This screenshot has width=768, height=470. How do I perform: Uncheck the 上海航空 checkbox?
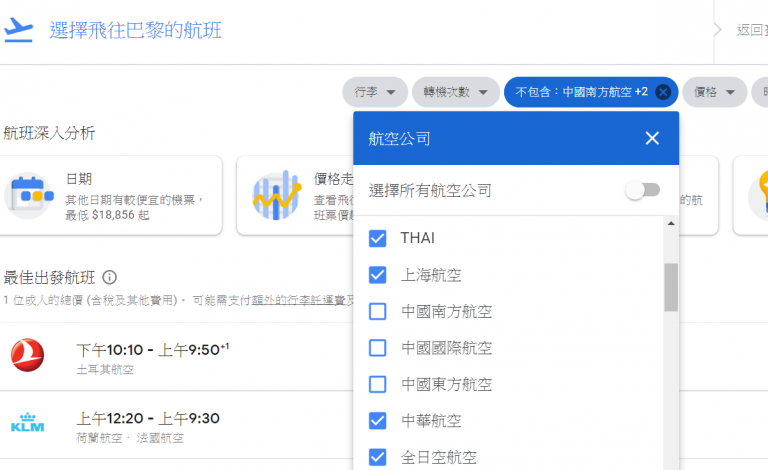[378, 275]
